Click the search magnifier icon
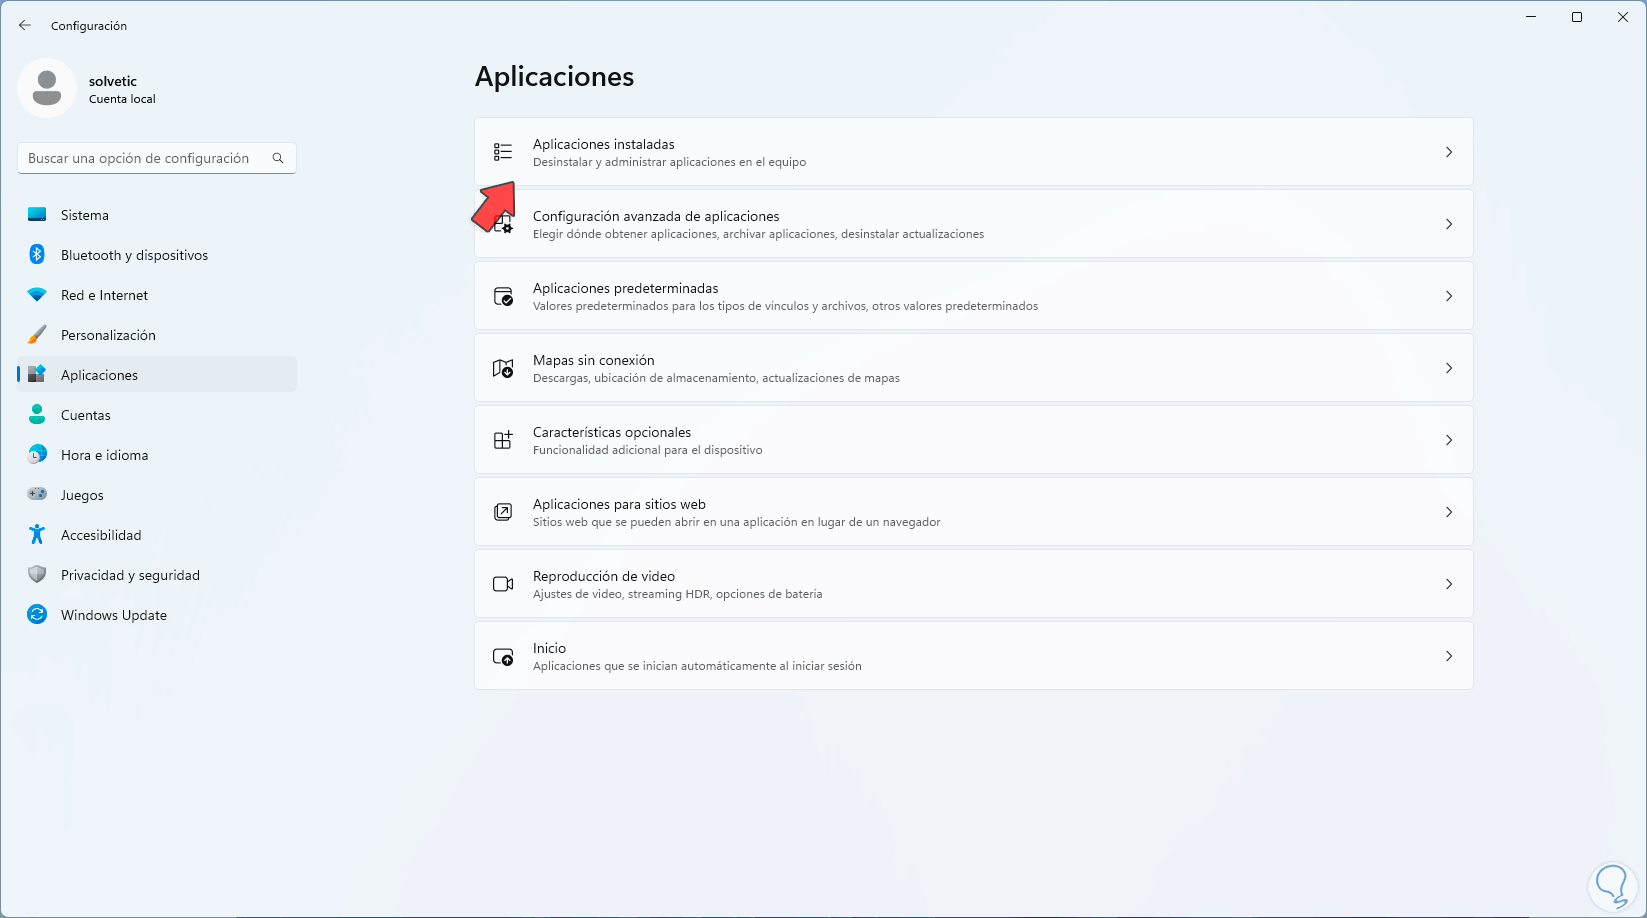 278,158
